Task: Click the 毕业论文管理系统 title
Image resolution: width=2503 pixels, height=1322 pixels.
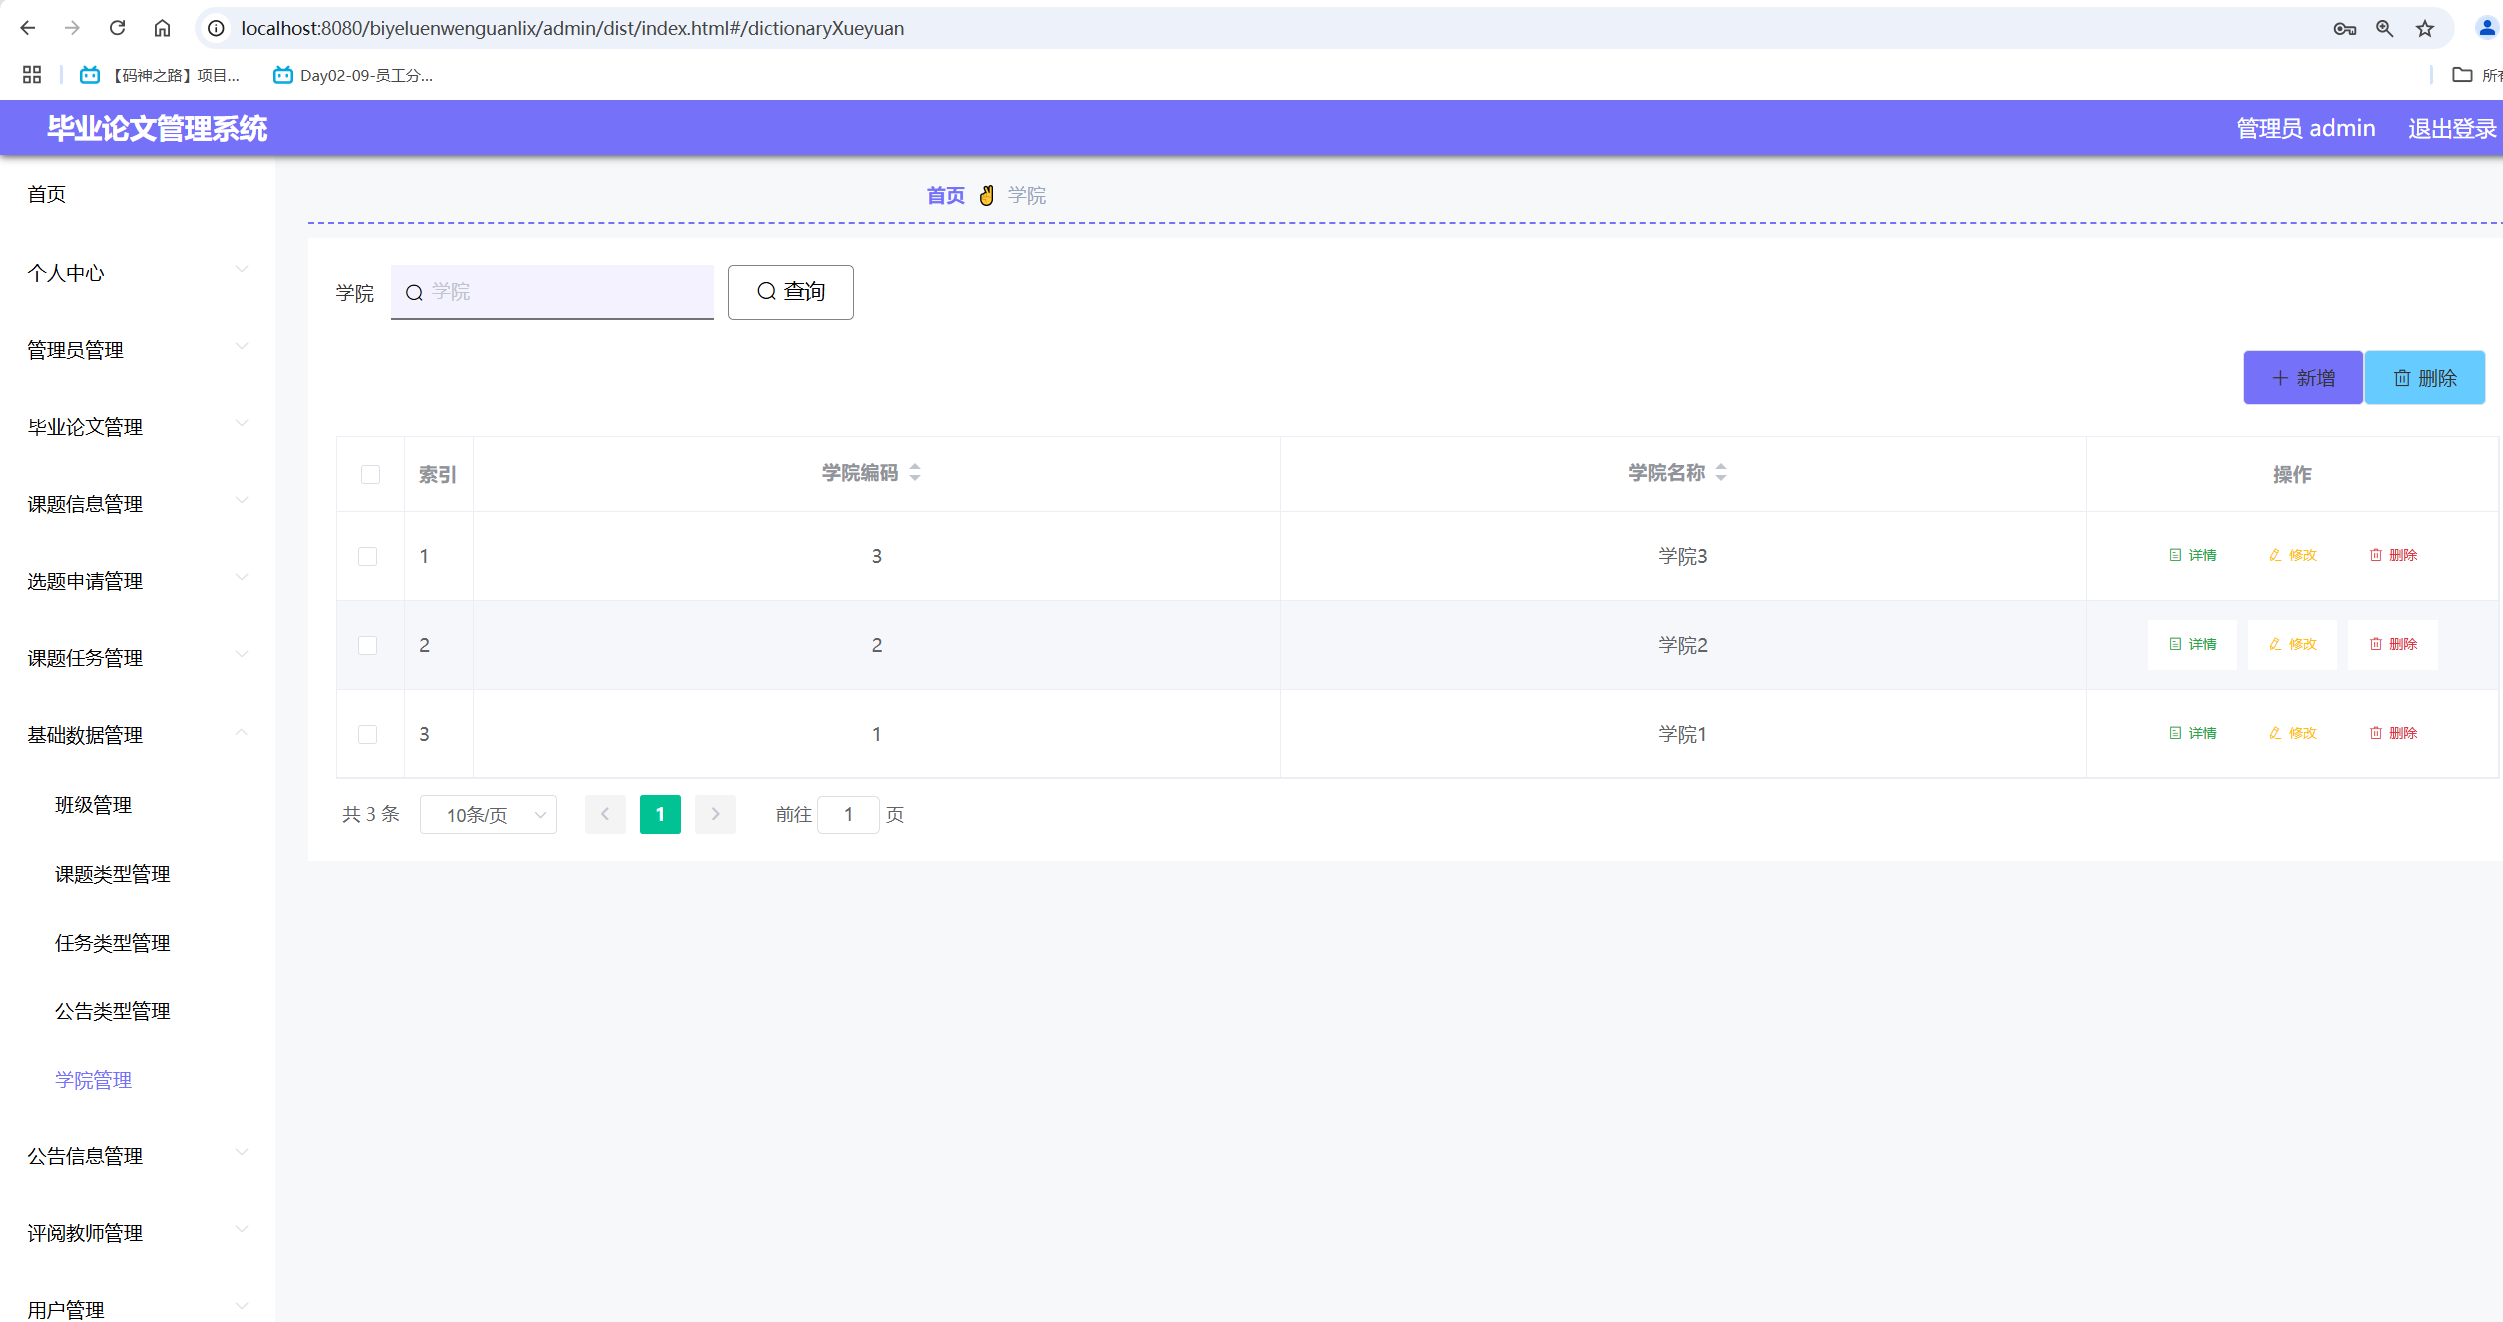Action: point(157,128)
